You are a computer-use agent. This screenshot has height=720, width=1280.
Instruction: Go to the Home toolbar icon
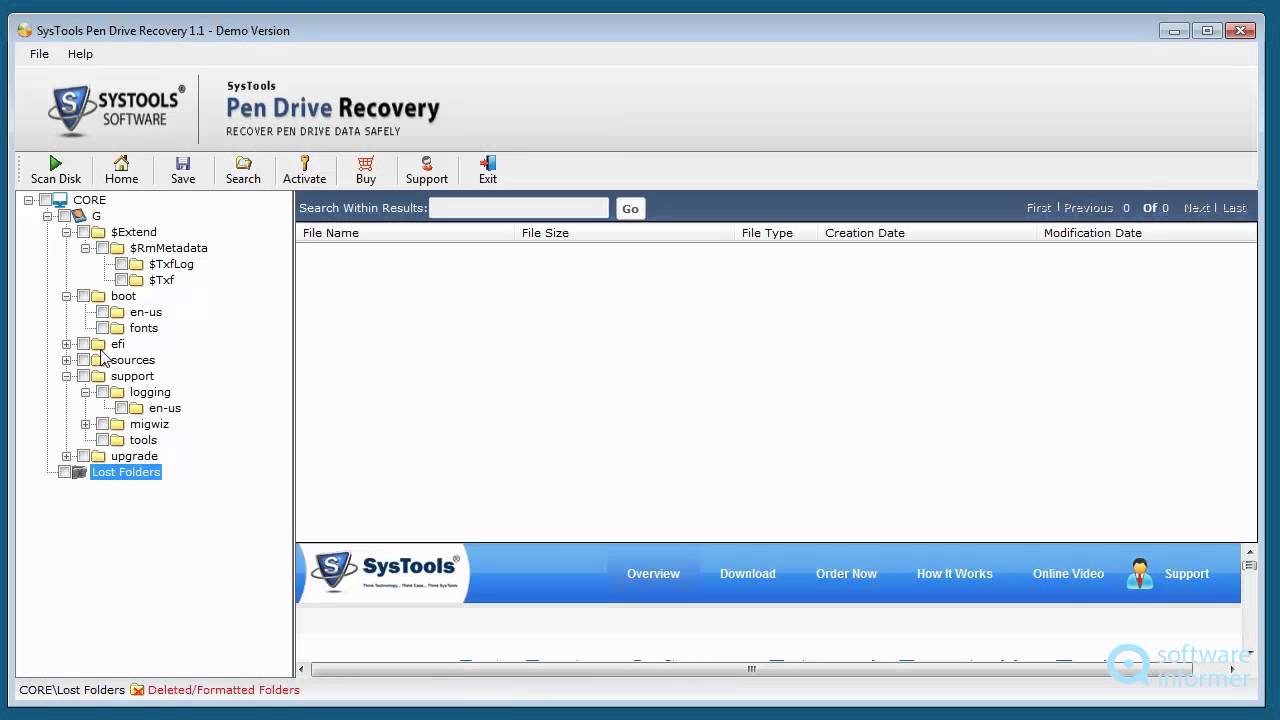point(121,170)
